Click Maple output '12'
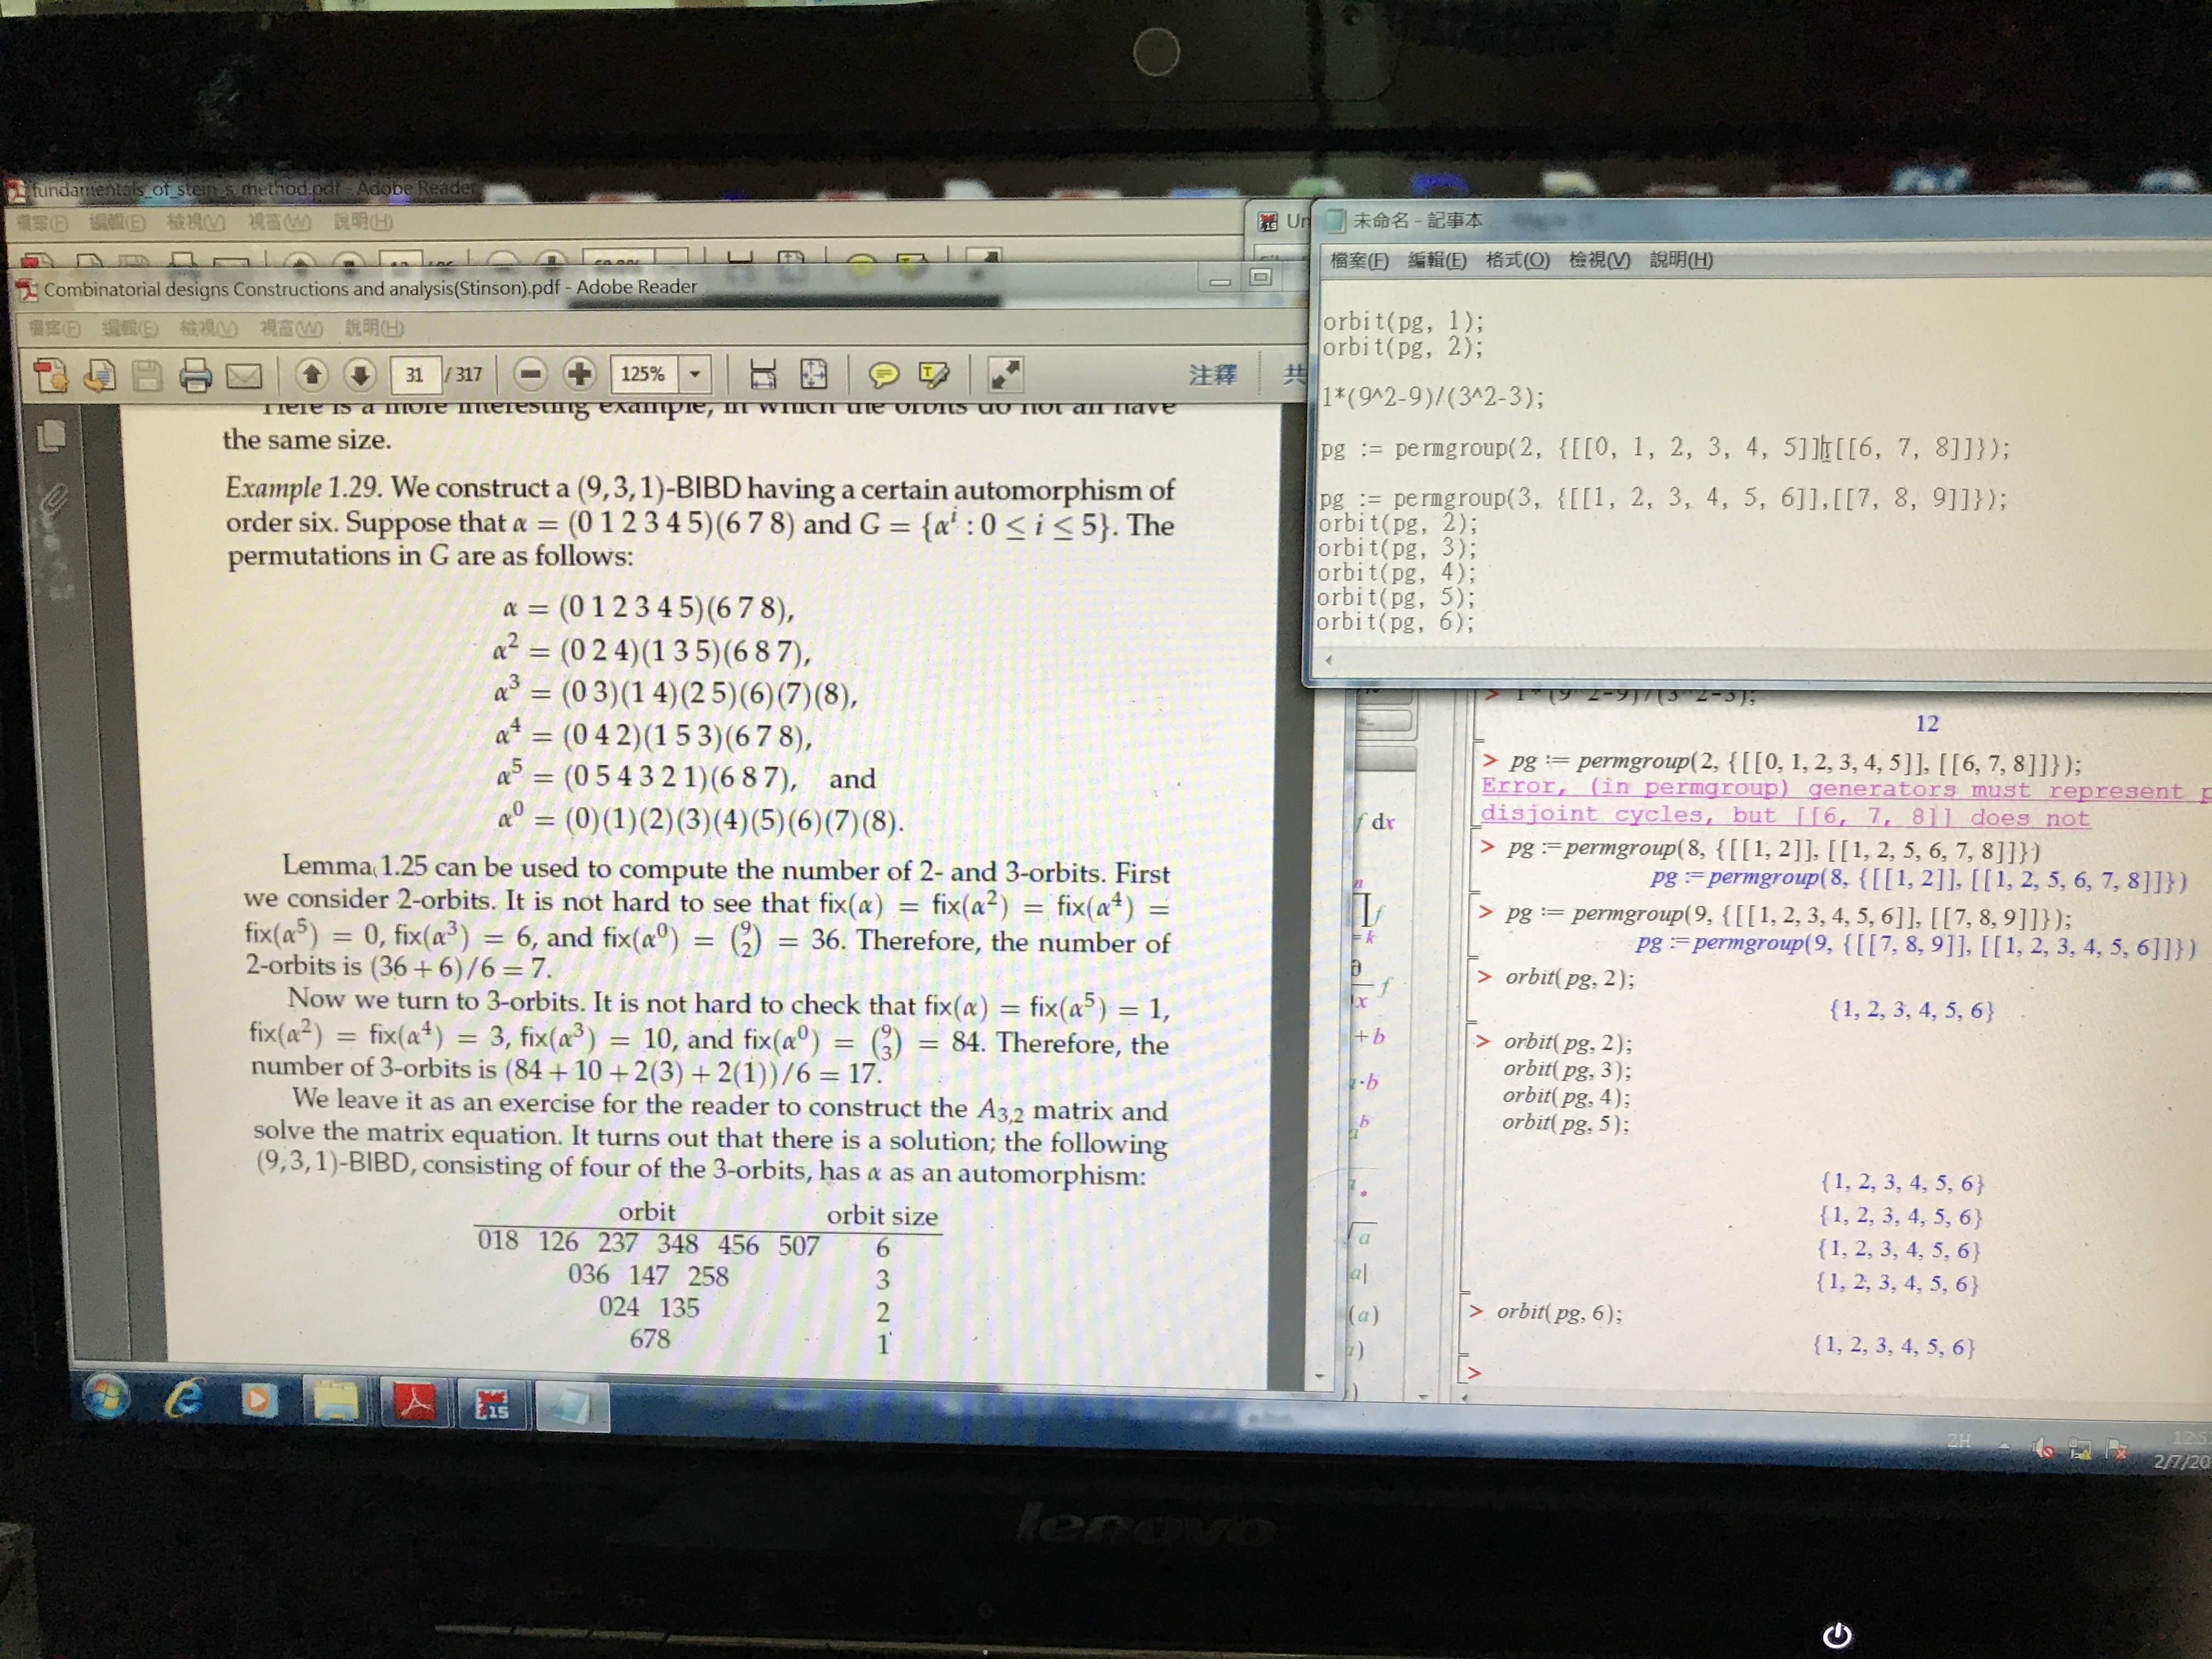 [1927, 723]
